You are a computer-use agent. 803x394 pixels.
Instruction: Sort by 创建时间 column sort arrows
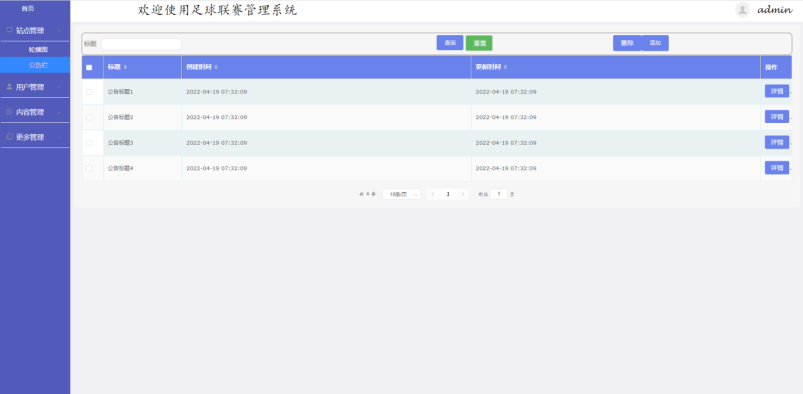pyautogui.click(x=216, y=67)
